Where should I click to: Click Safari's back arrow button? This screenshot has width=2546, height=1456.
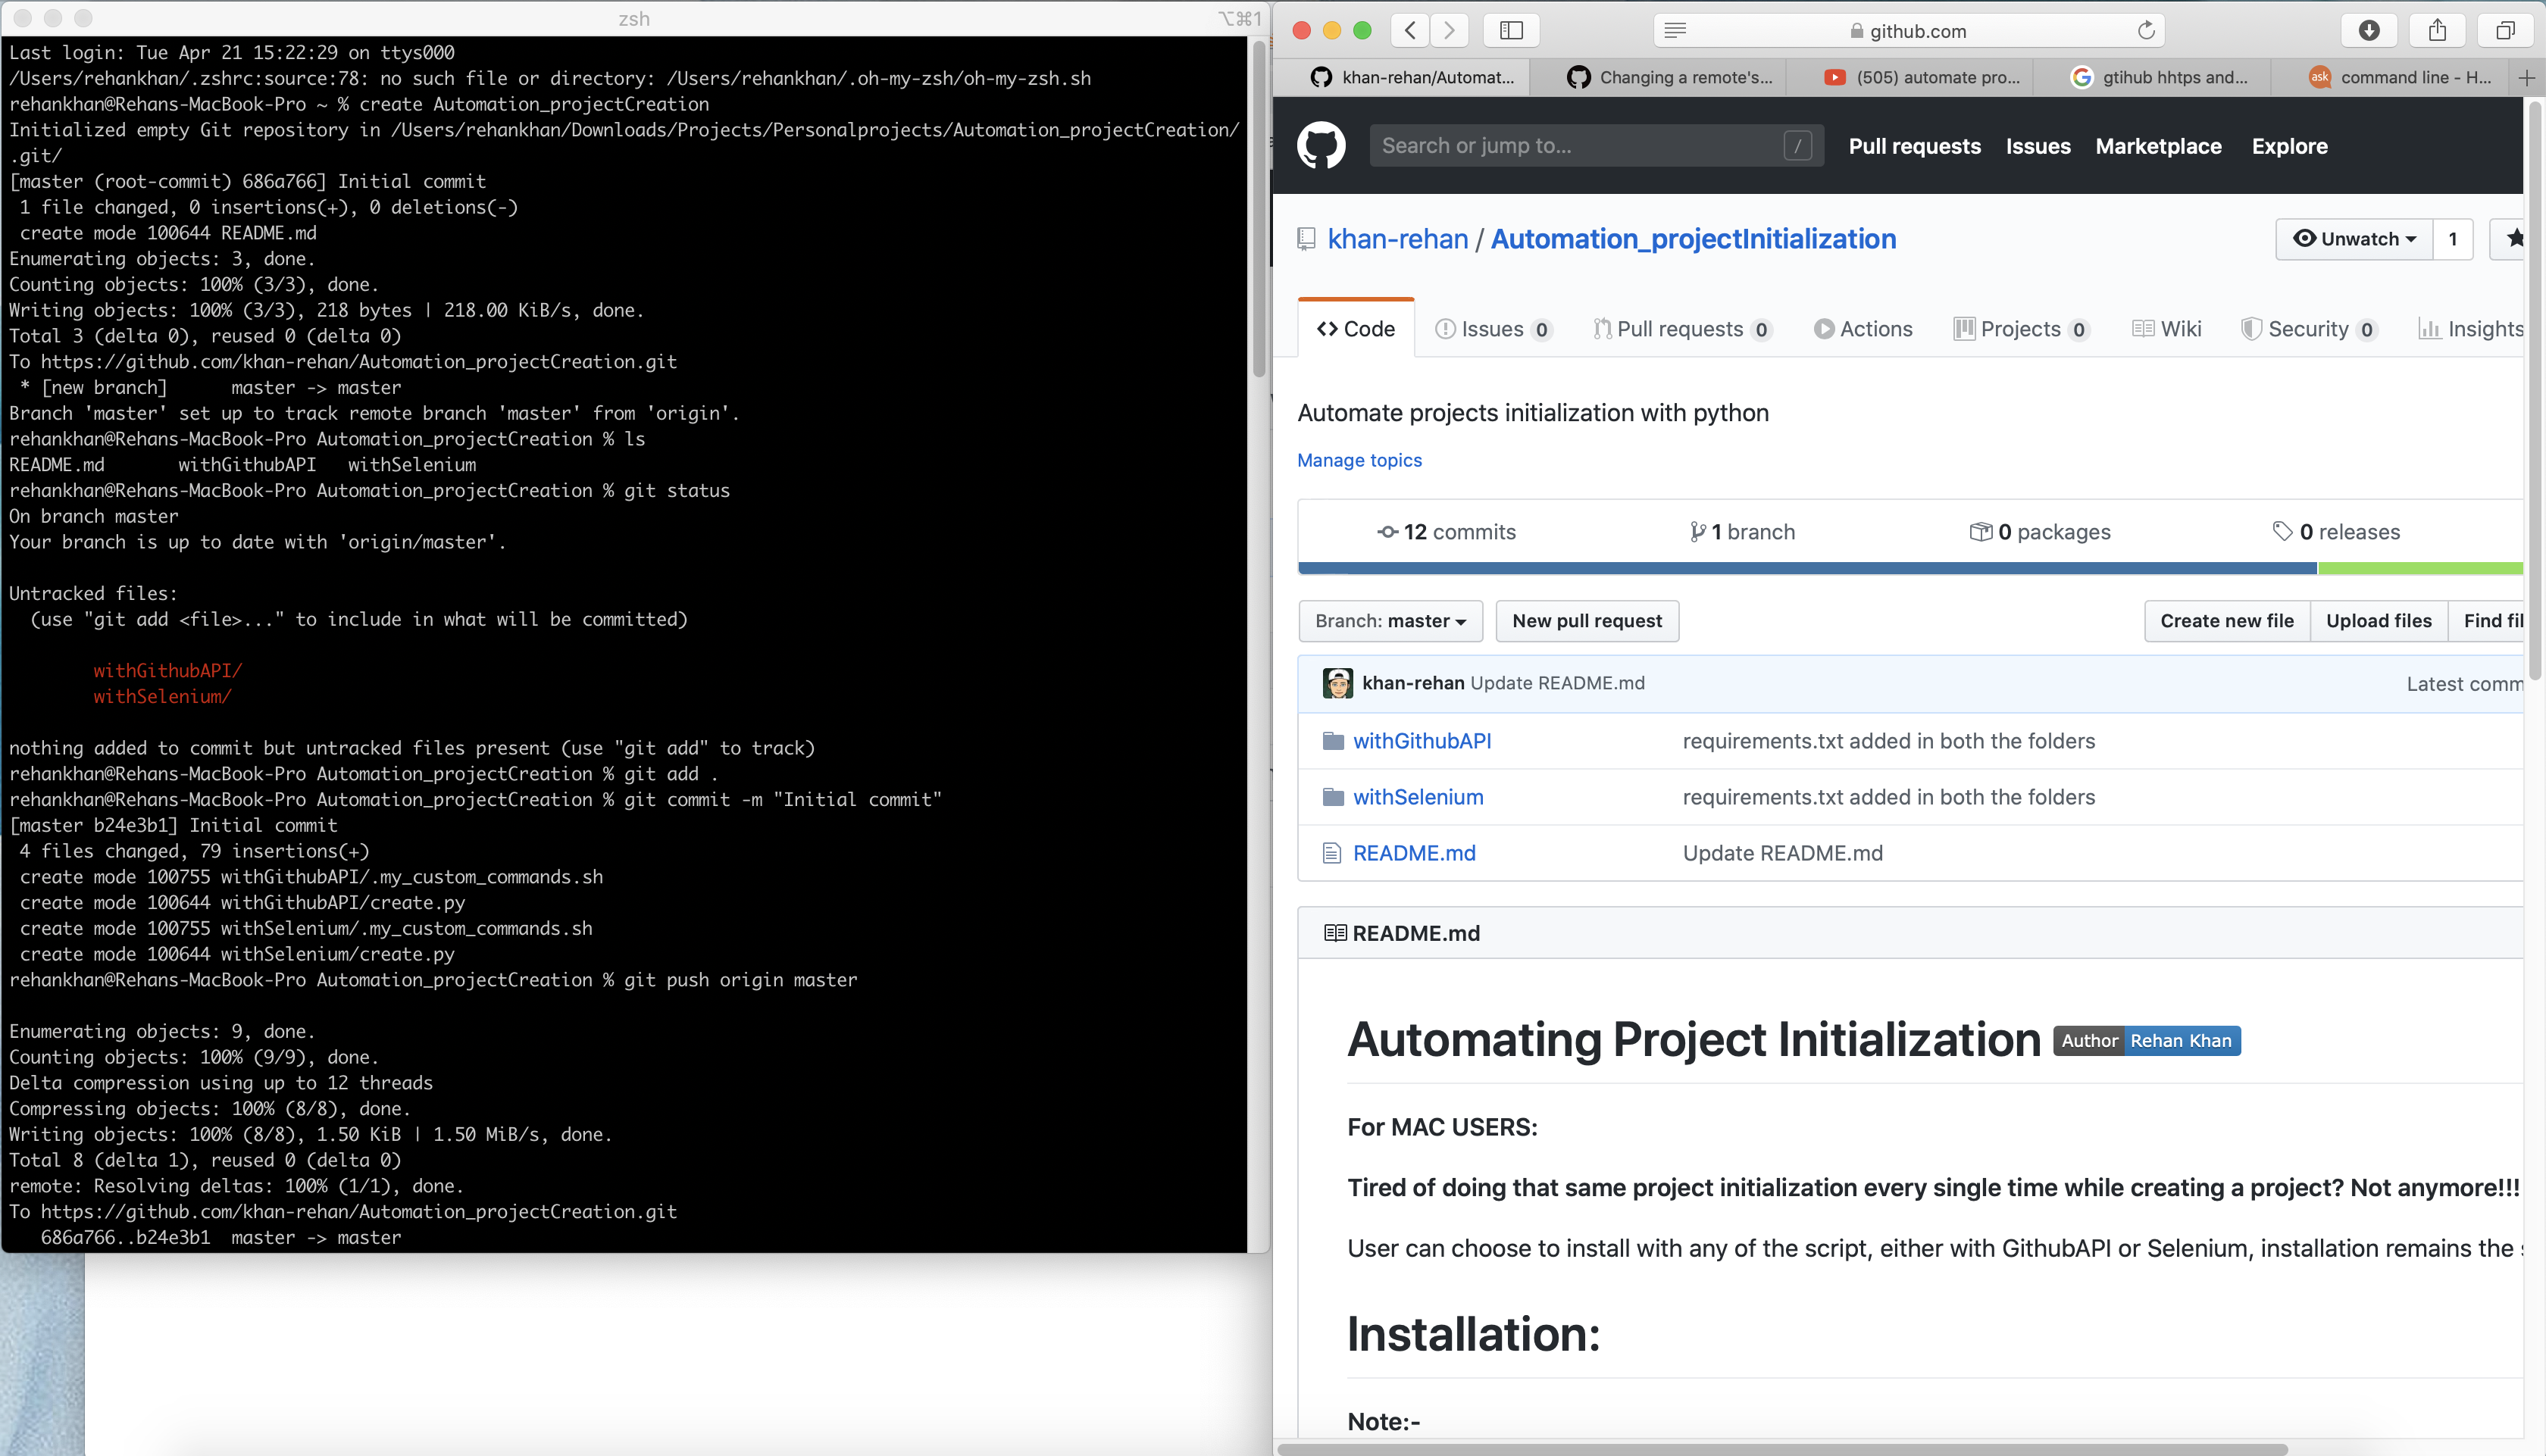click(x=1410, y=30)
